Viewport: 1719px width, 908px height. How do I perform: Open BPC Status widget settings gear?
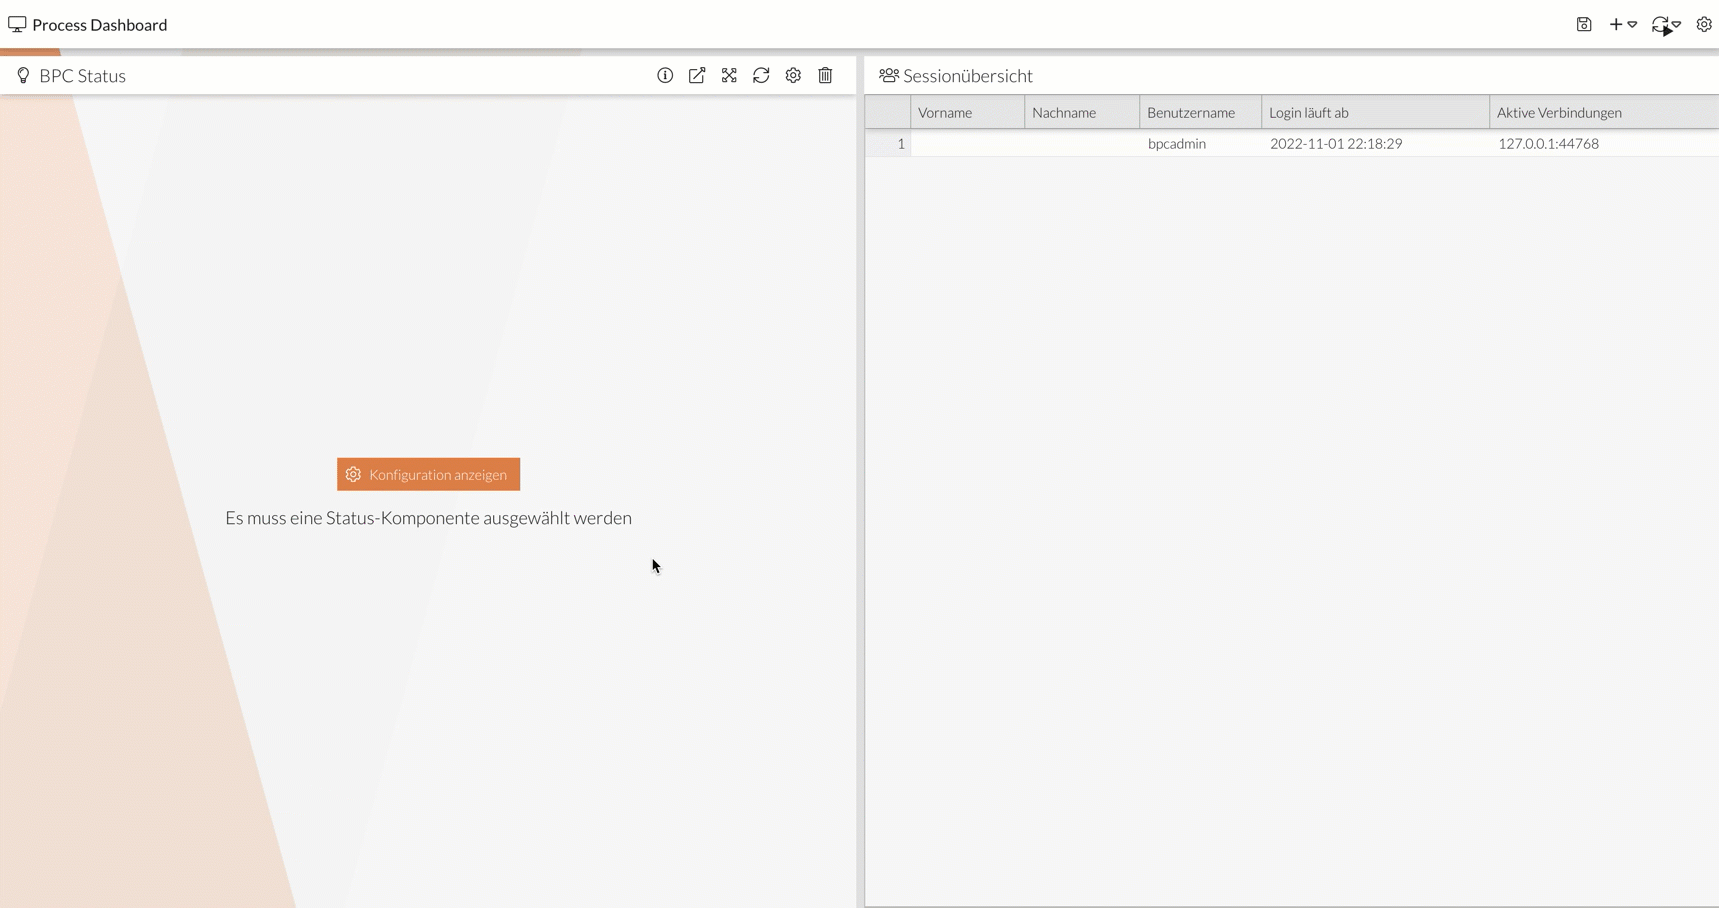coord(793,75)
